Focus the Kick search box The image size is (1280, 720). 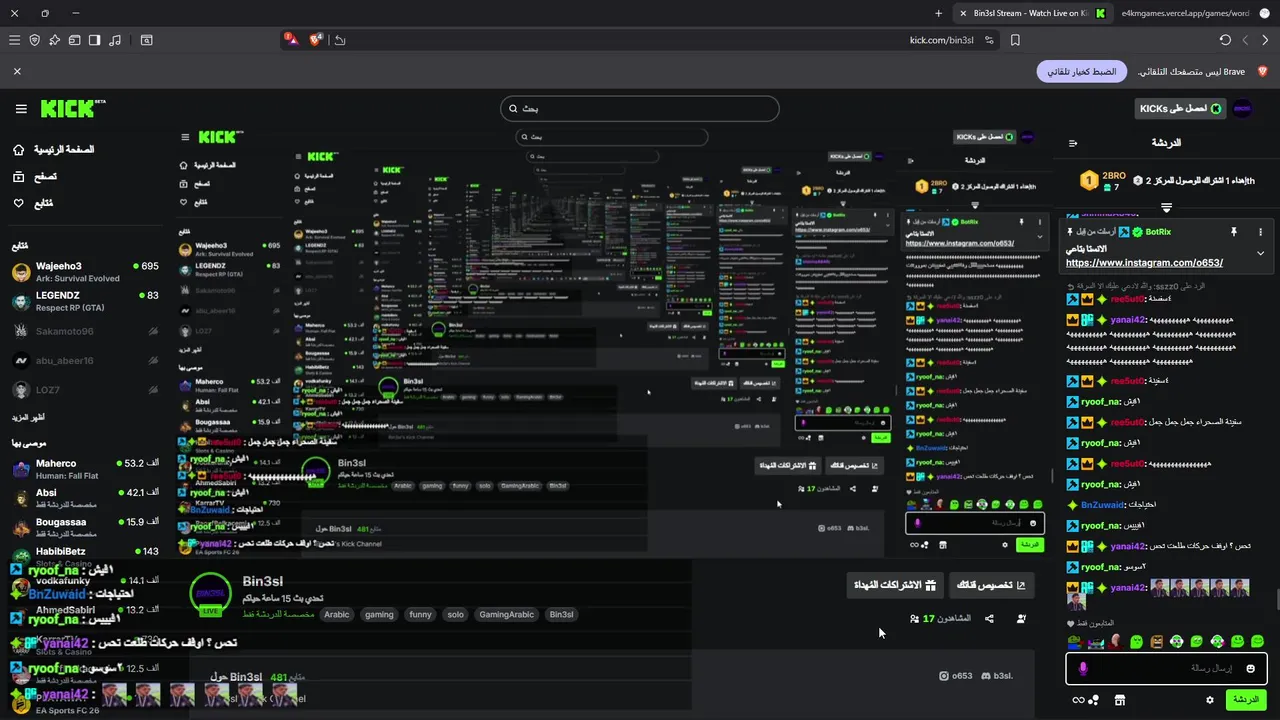640,108
